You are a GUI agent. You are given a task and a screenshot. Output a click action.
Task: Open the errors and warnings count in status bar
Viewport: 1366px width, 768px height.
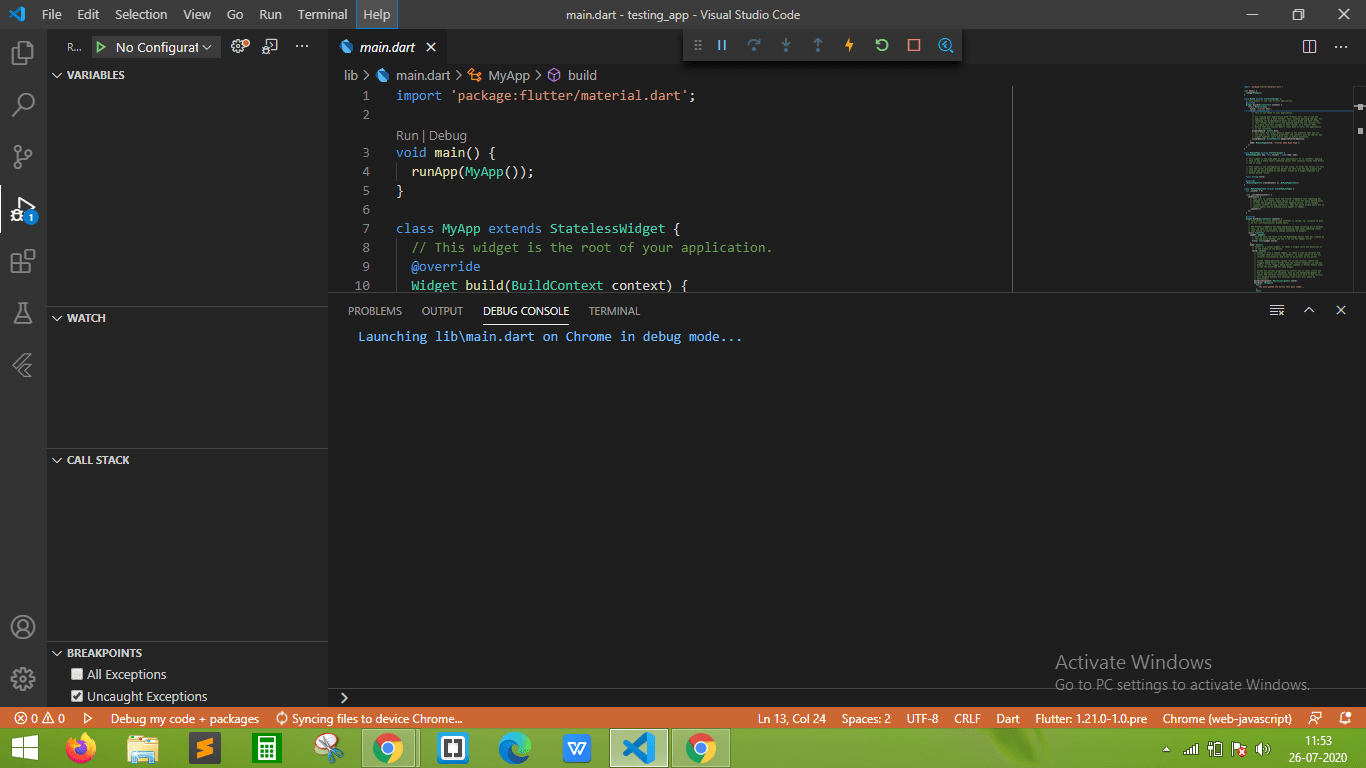click(x=40, y=718)
